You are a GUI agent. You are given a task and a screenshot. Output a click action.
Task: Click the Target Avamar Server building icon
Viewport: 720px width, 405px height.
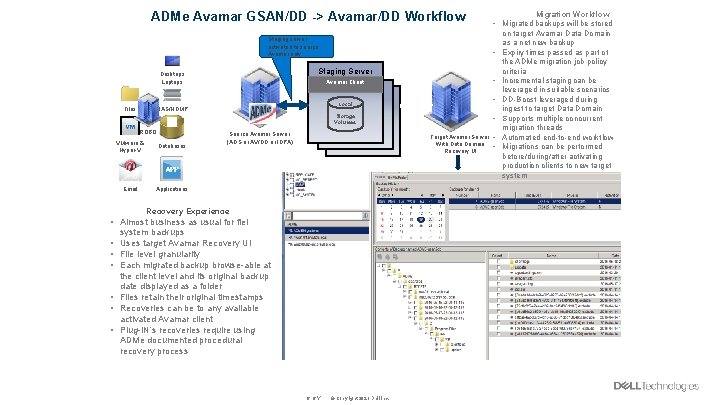click(450, 101)
